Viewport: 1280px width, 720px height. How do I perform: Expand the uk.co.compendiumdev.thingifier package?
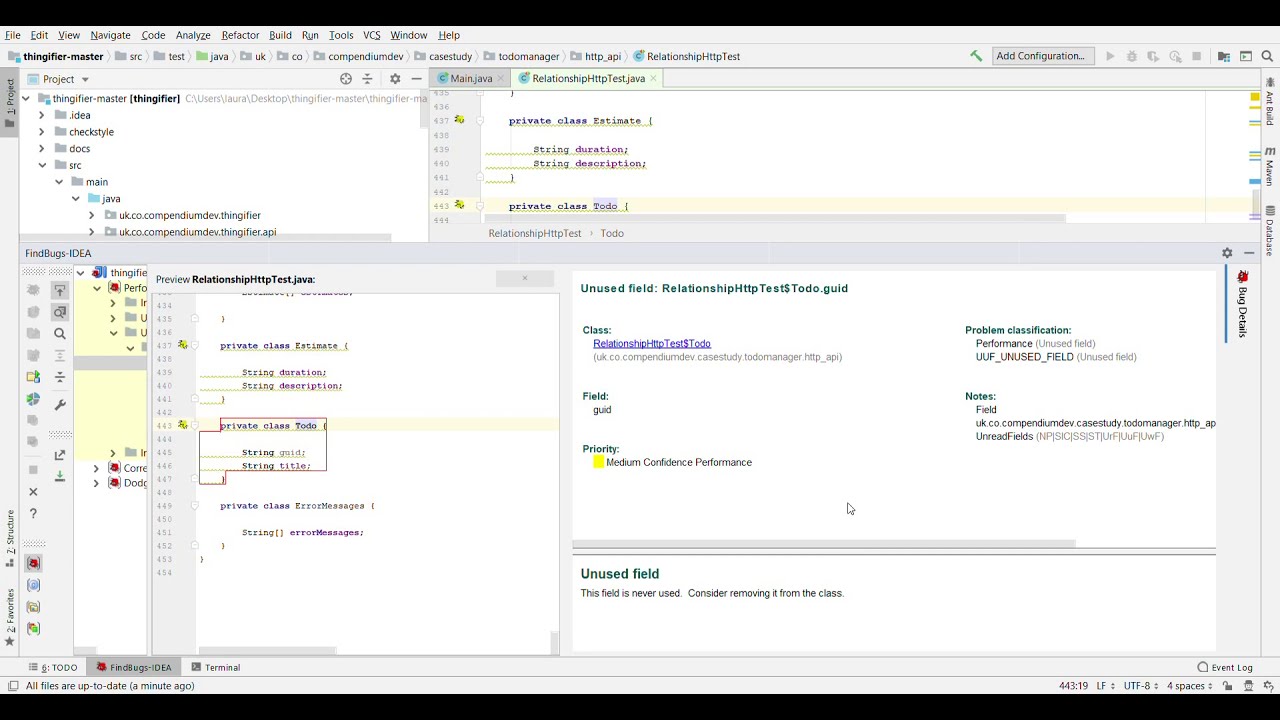coord(92,215)
